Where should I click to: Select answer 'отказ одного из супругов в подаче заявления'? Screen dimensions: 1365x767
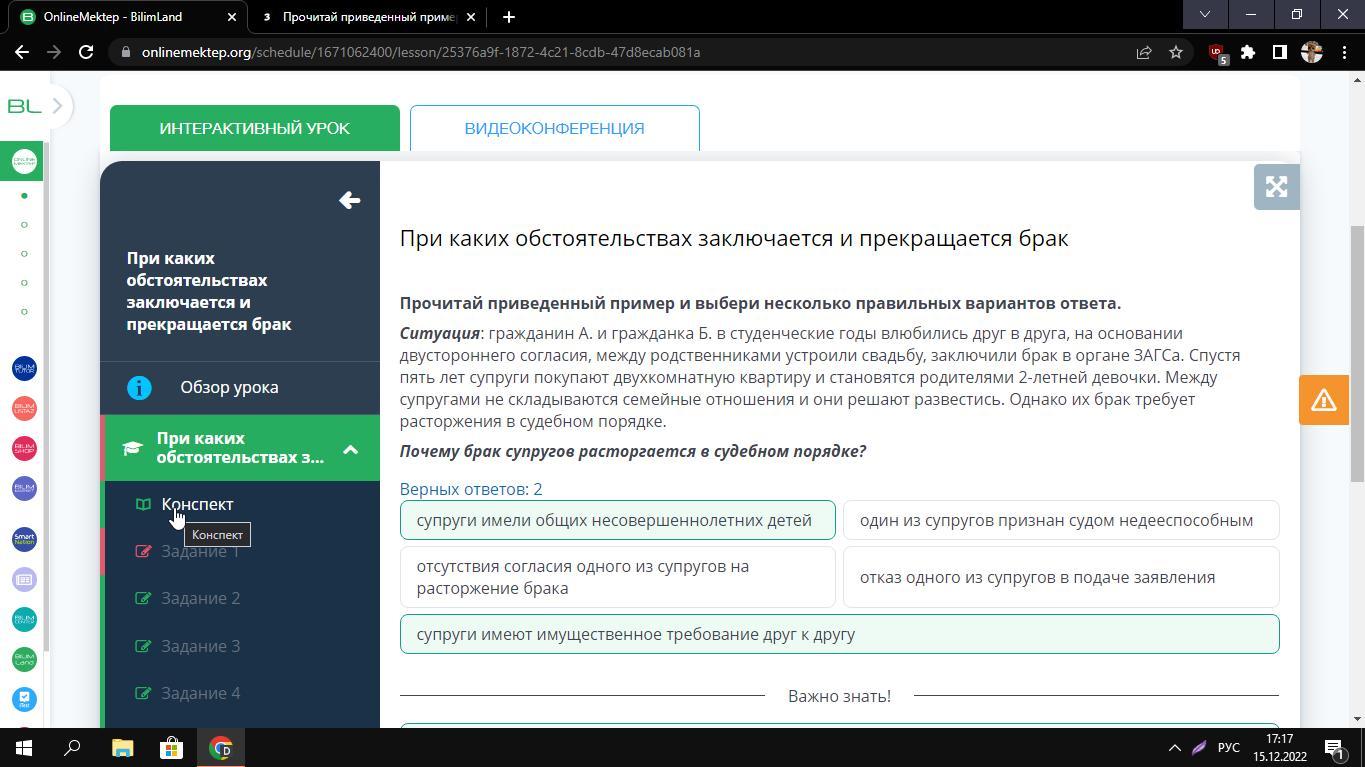(x=1061, y=577)
